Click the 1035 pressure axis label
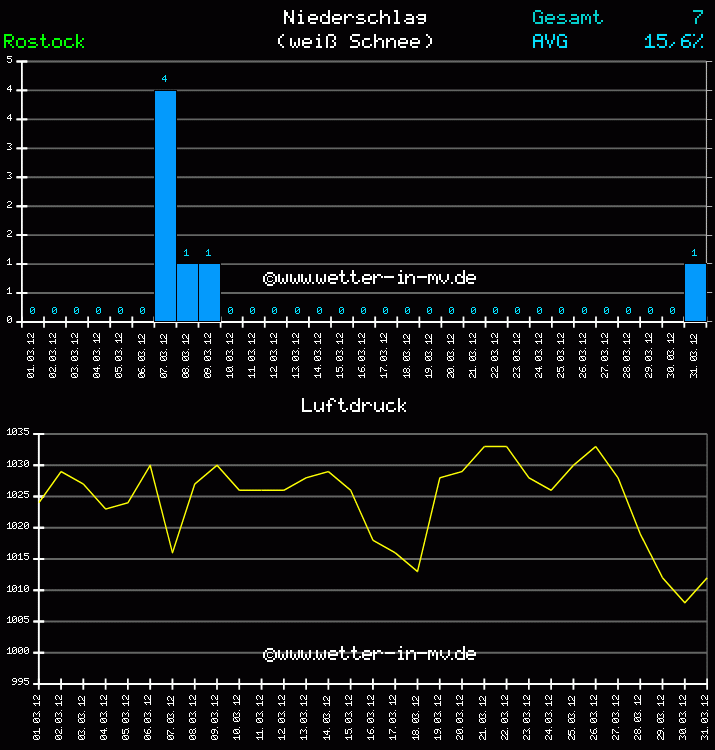 (x=20, y=434)
